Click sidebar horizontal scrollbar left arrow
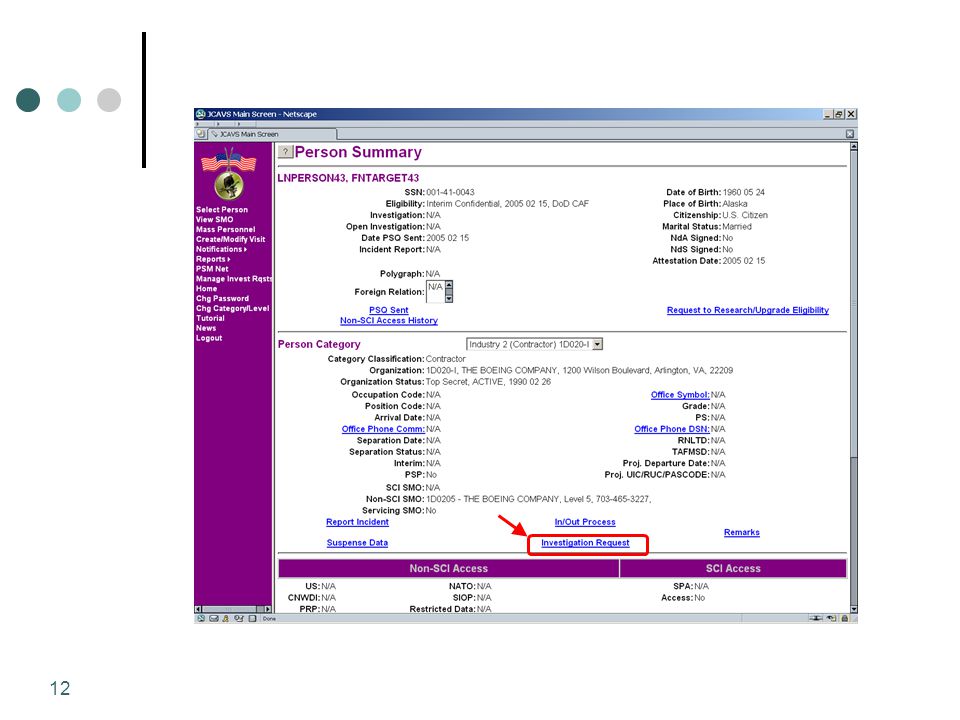This screenshot has height=720, width=960. click(198, 609)
